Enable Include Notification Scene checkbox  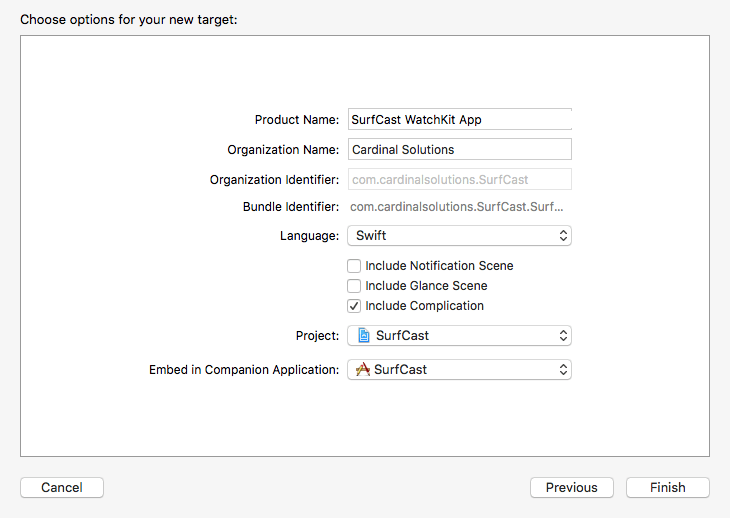pos(354,266)
